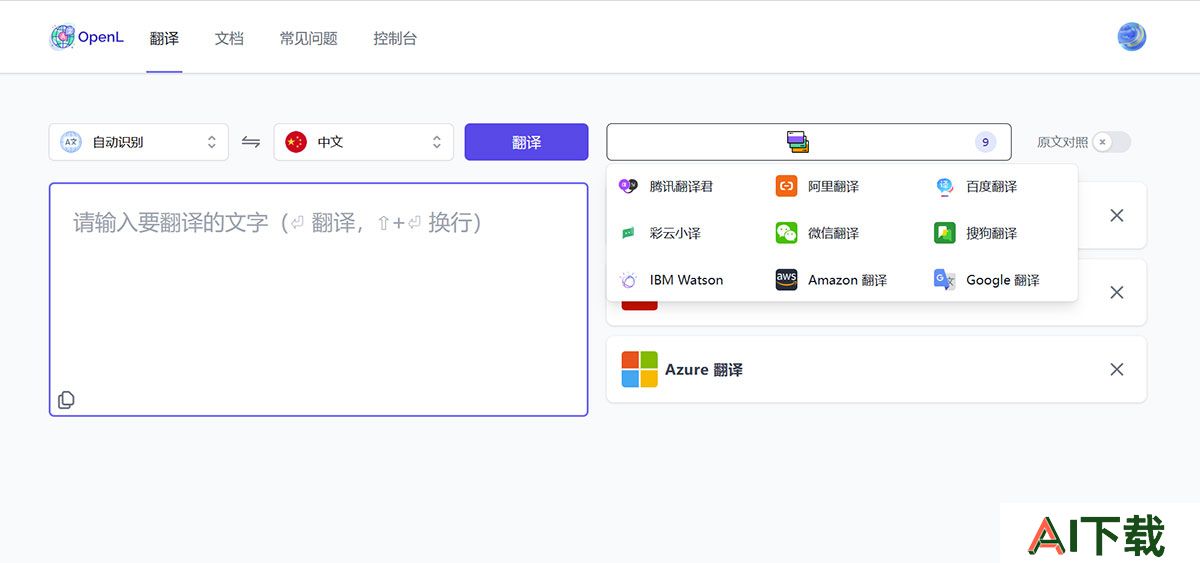
Task: Select 搜狗翻译 engine
Action: click(x=976, y=233)
